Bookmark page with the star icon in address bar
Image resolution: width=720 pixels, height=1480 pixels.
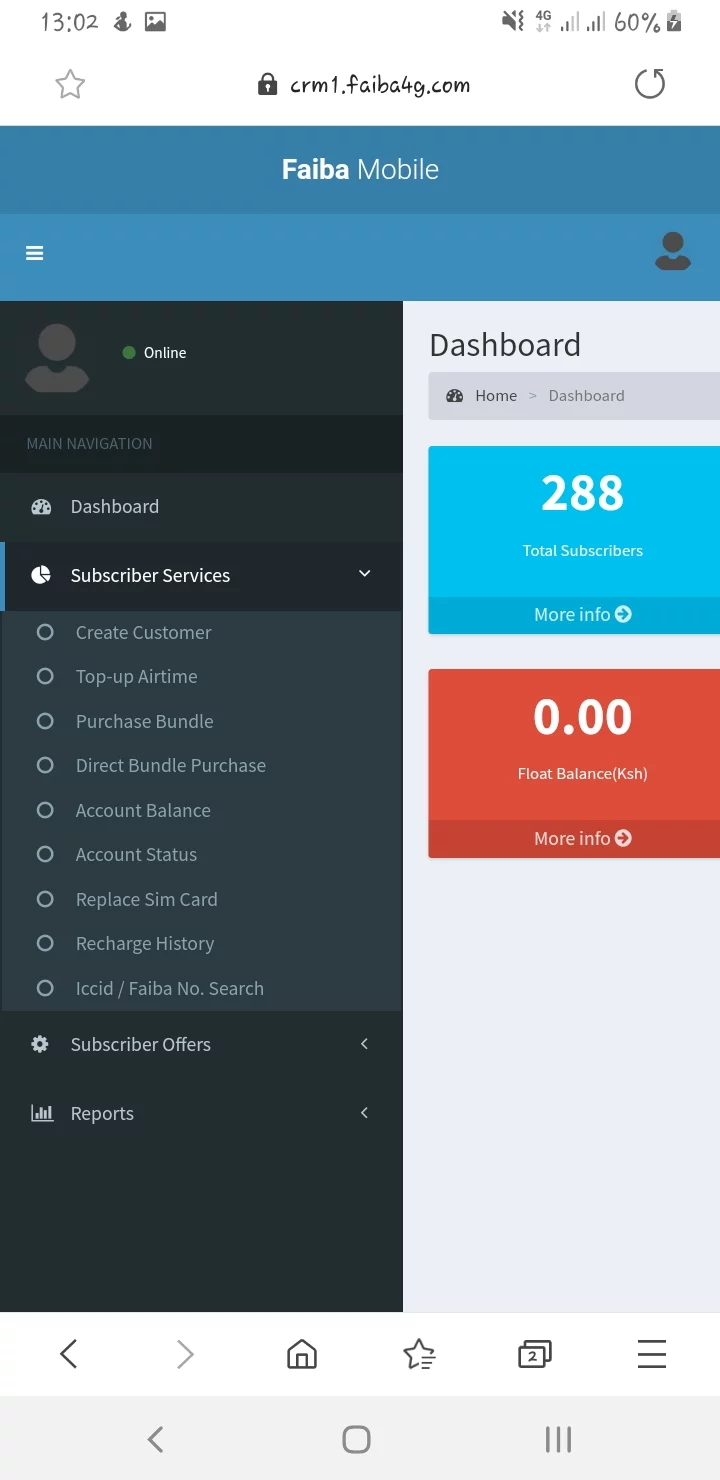(70, 85)
